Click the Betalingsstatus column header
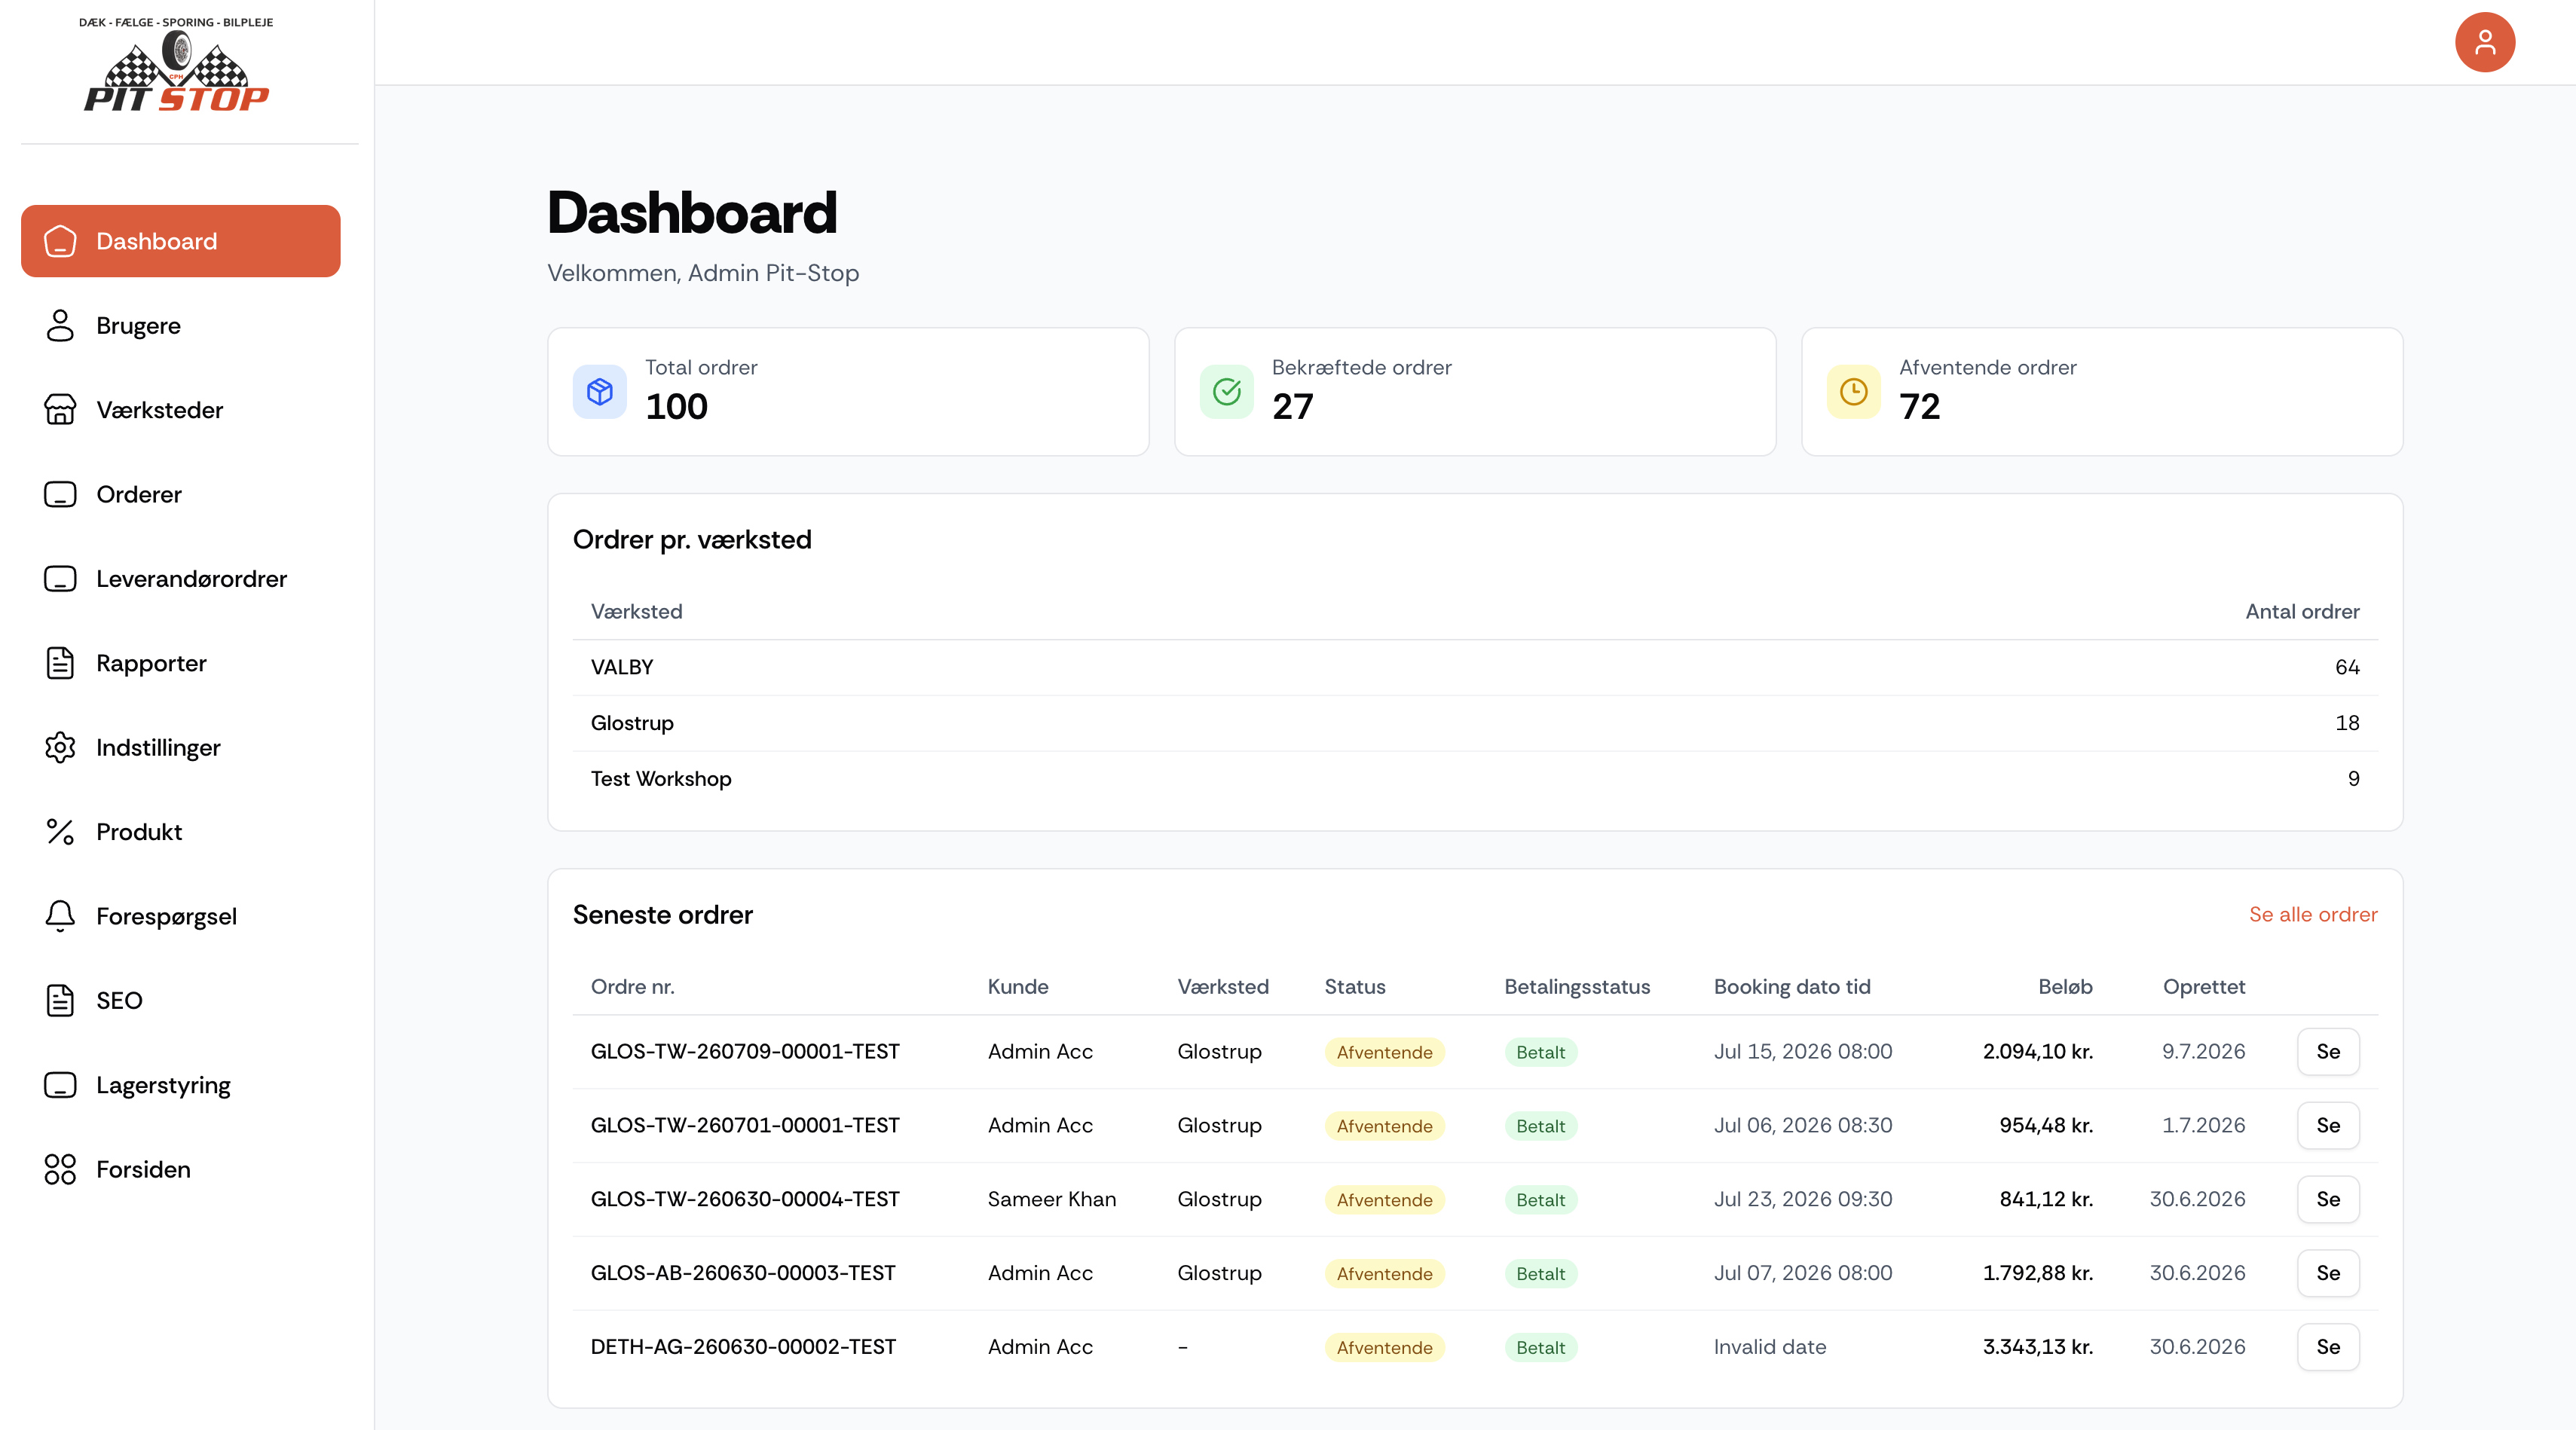This screenshot has height=1430, width=2576. pos(1577,987)
